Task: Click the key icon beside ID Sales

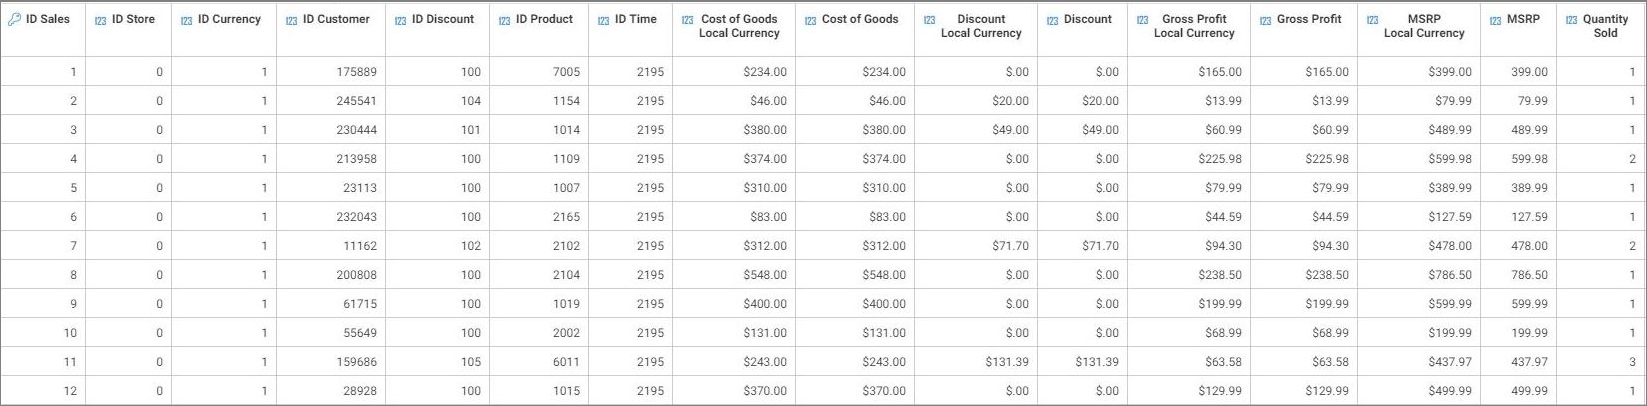Action: coord(14,20)
